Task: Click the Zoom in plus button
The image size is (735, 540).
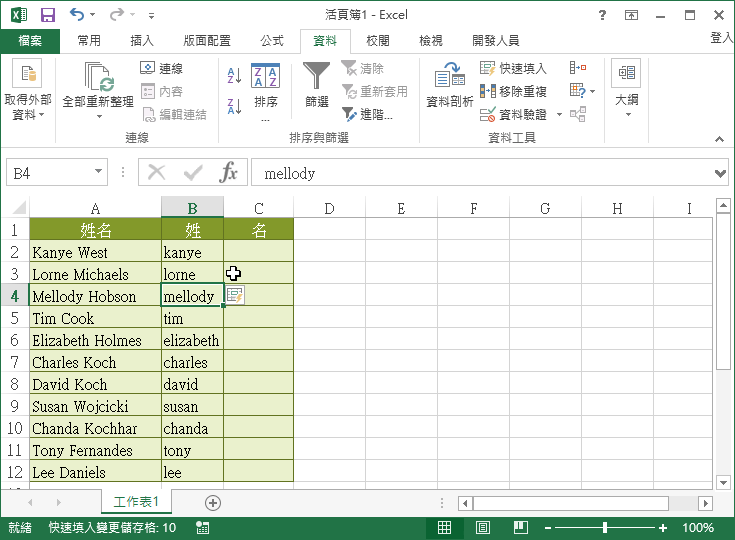Action: 662,528
